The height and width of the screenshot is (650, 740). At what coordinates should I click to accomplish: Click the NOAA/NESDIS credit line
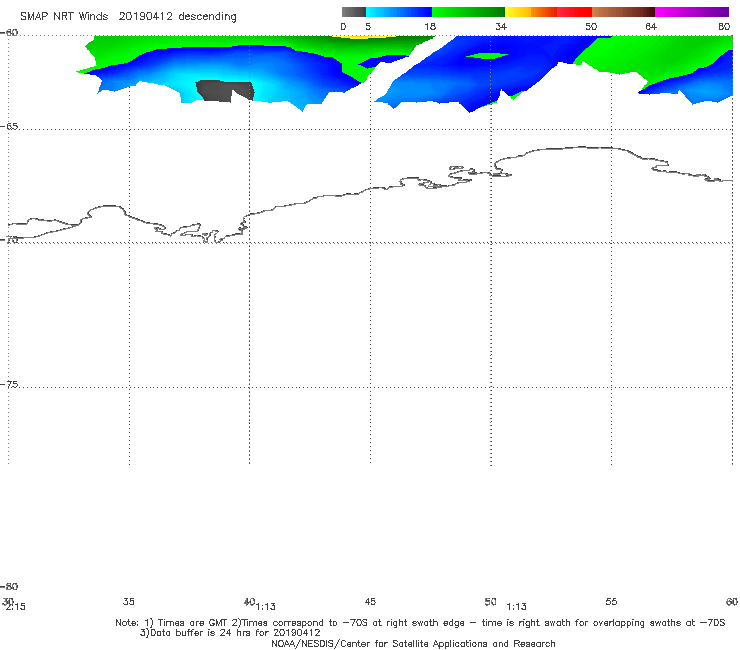pyautogui.click(x=413, y=644)
